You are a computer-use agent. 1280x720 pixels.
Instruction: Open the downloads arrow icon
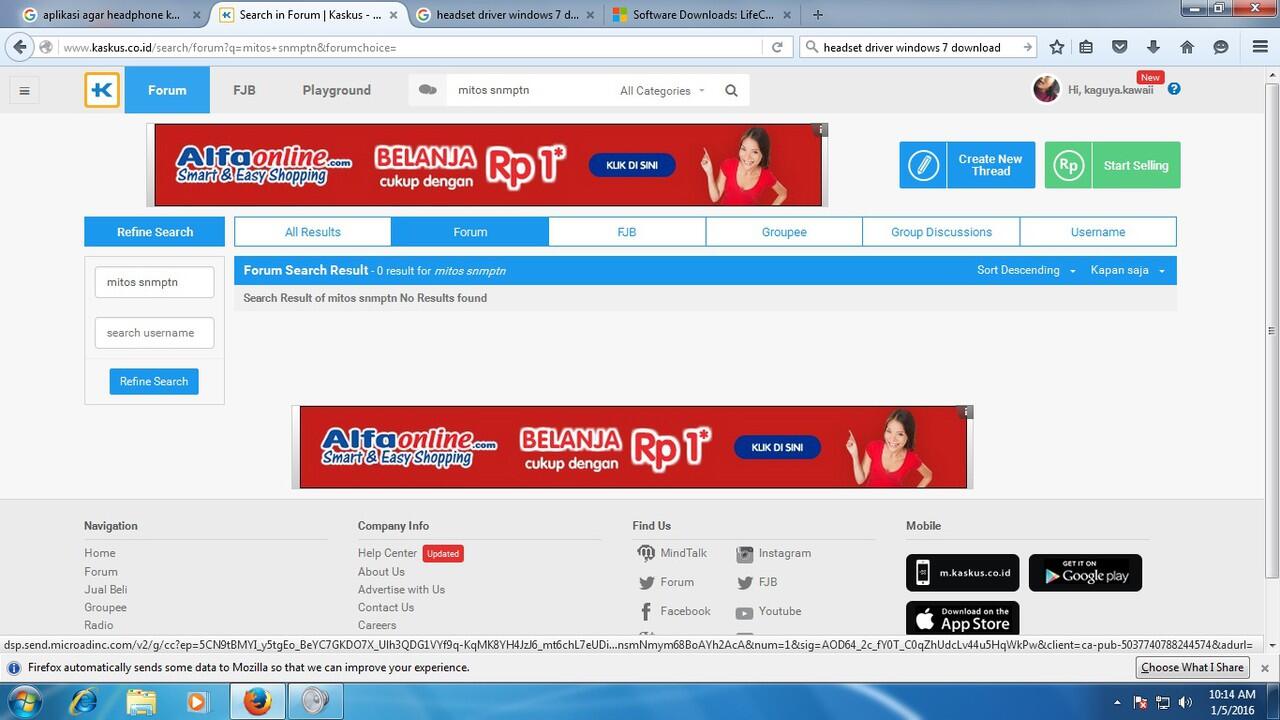point(1153,47)
